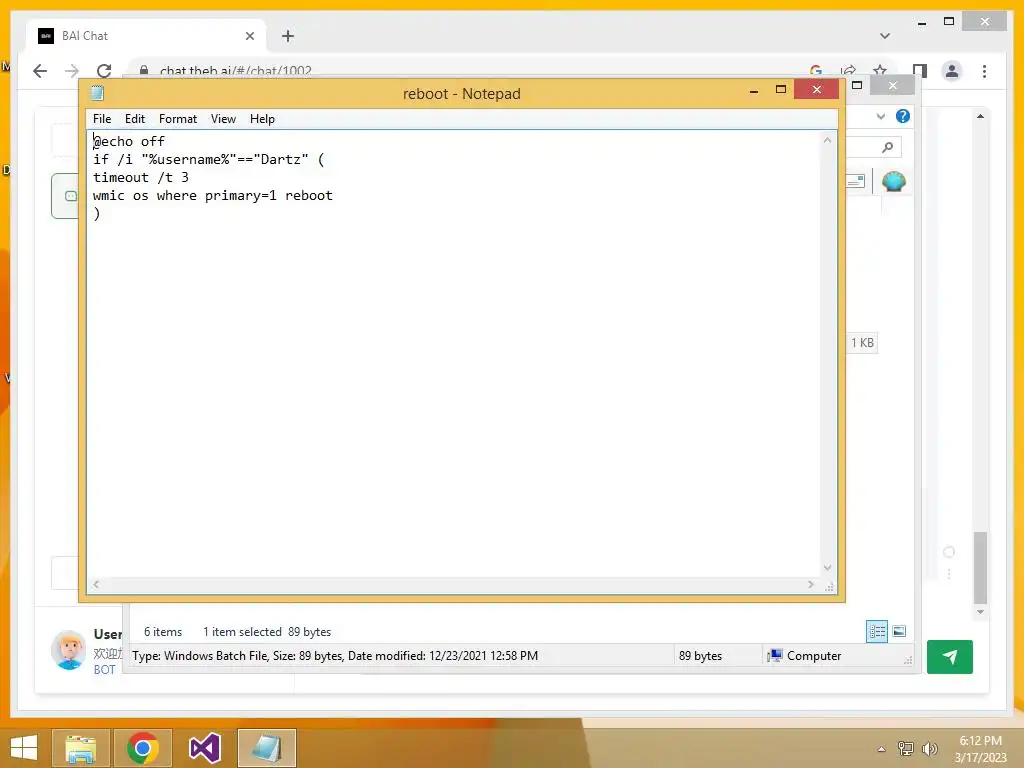Click the Notepad title bar icon
1024x768 pixels.
click(x=97, y=93)
